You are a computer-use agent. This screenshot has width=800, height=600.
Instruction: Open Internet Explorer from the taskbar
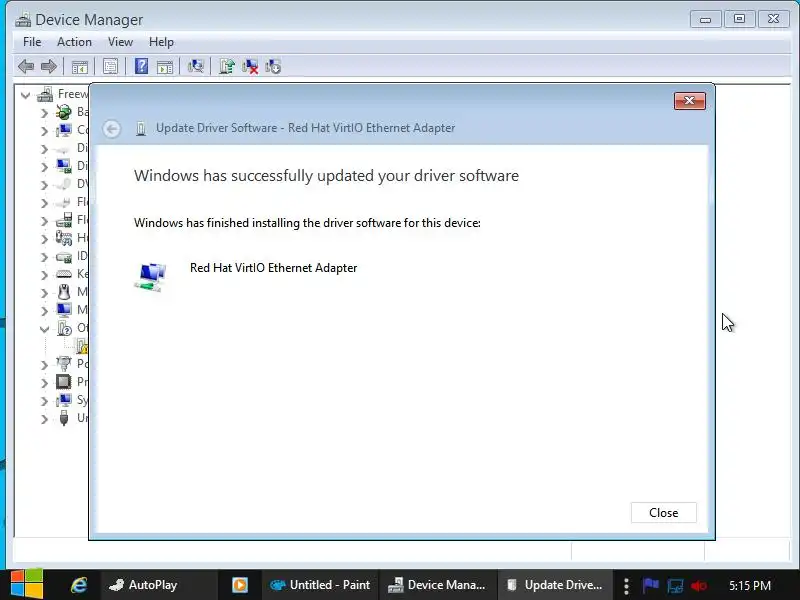(x=79, y=585)
